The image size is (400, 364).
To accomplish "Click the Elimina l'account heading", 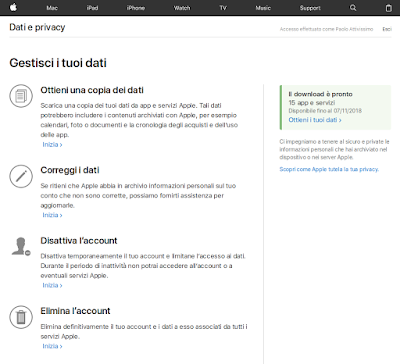I will pyautogui.click(x=75, y=311).
